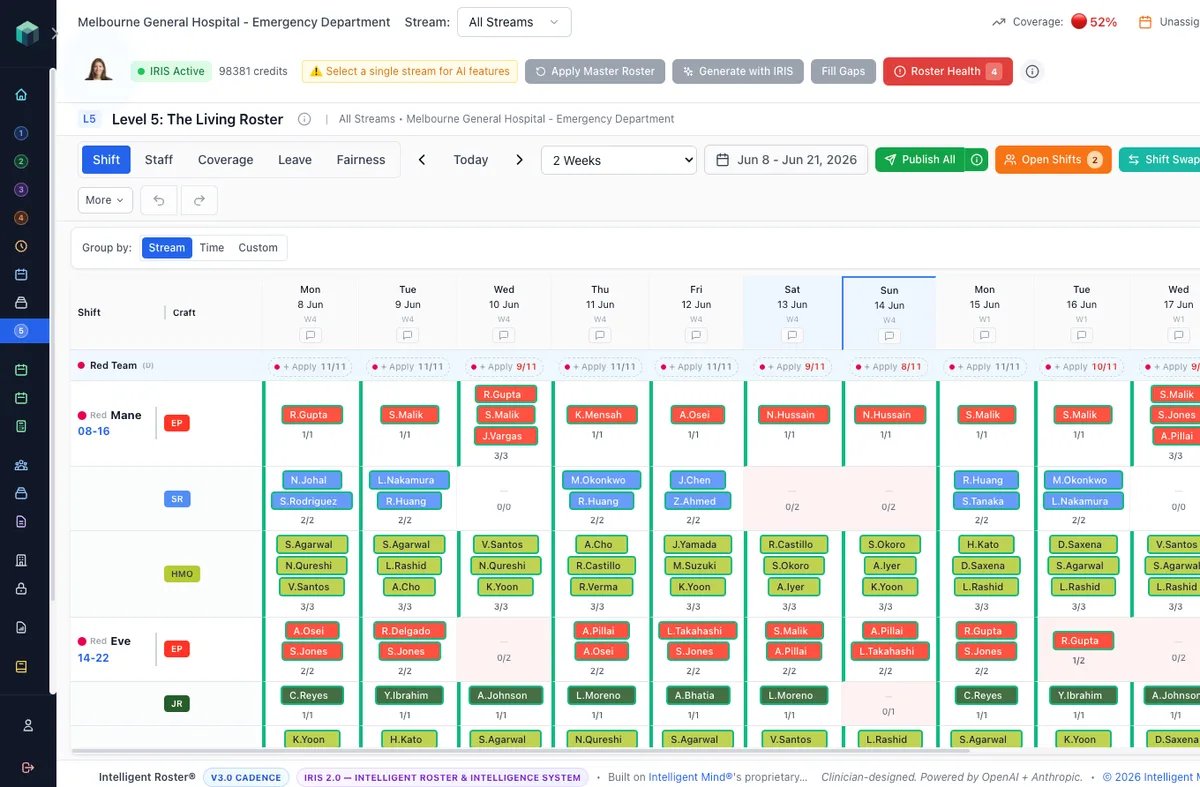This screenshot has width=1200, height=787.
Task: Open the clock icon in sidebar
Action: point(21,246)
